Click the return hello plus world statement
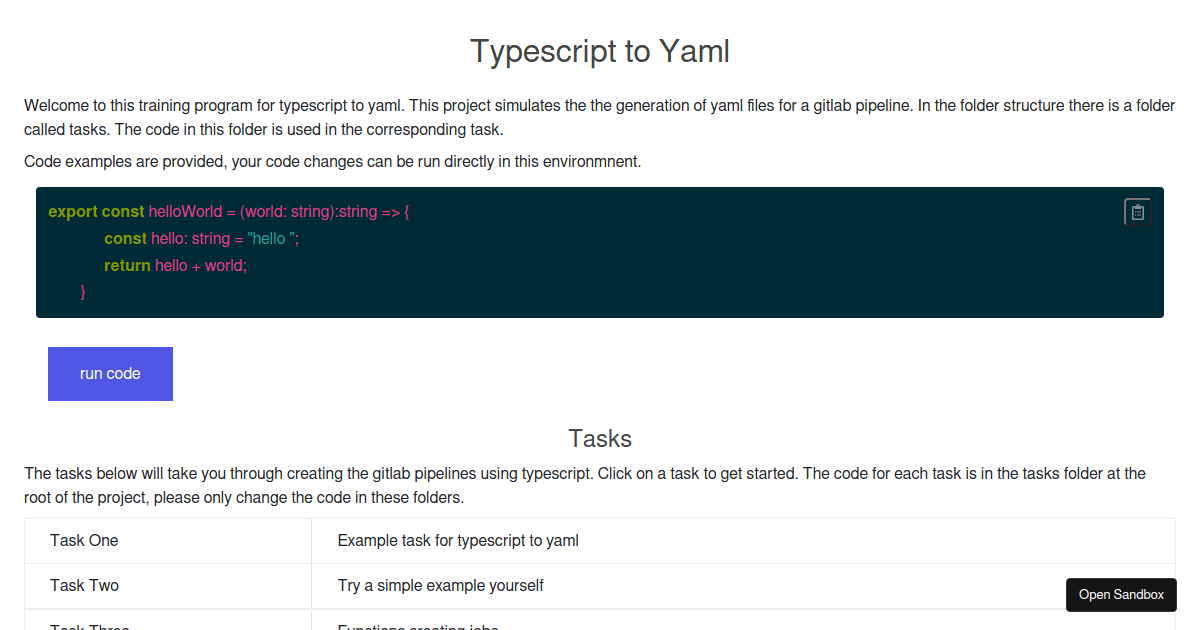The image size is (1200, 630). click(x=175, y=265)
